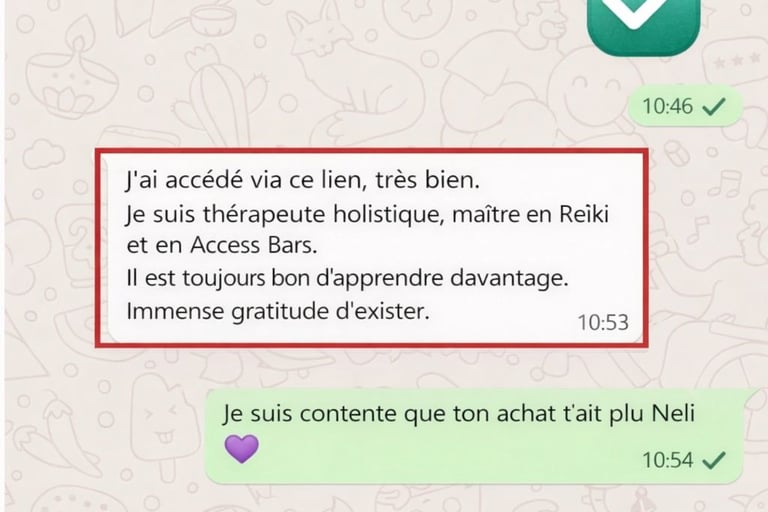Click the delivery checkmark beside 10:46
Image resolution: width=768 pixels, height=512 pixels.
pyautogui.click(x=714, y=106)
